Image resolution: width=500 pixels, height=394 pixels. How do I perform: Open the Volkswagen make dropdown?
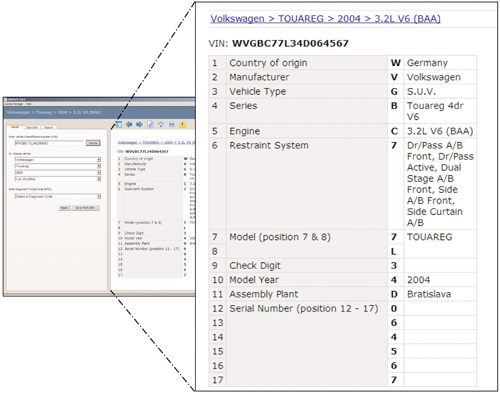(57, 160)
